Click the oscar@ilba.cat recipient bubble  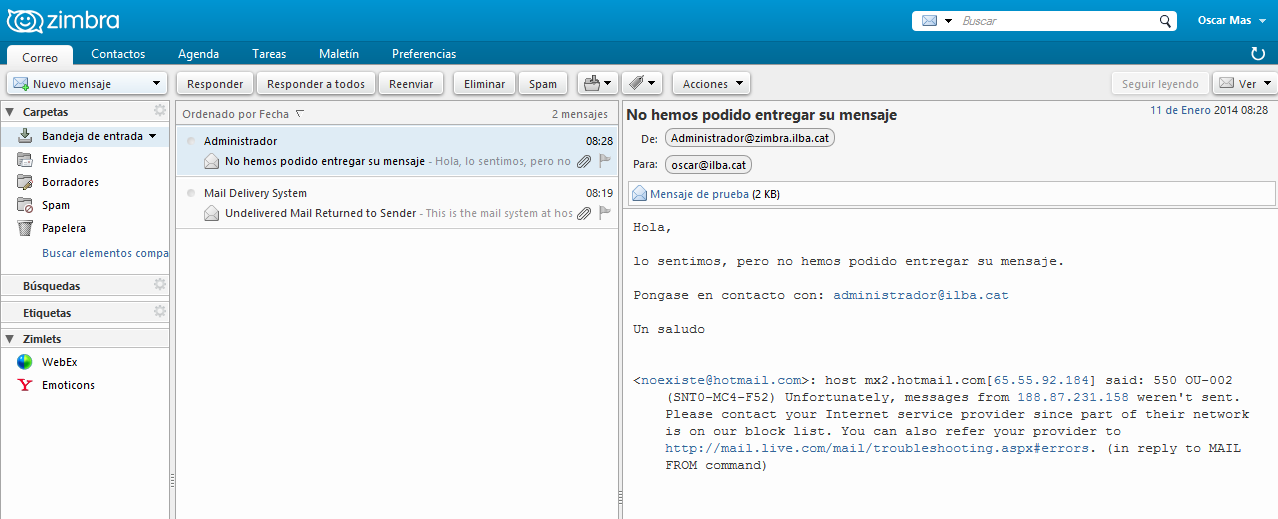click(x=709, y=164)
